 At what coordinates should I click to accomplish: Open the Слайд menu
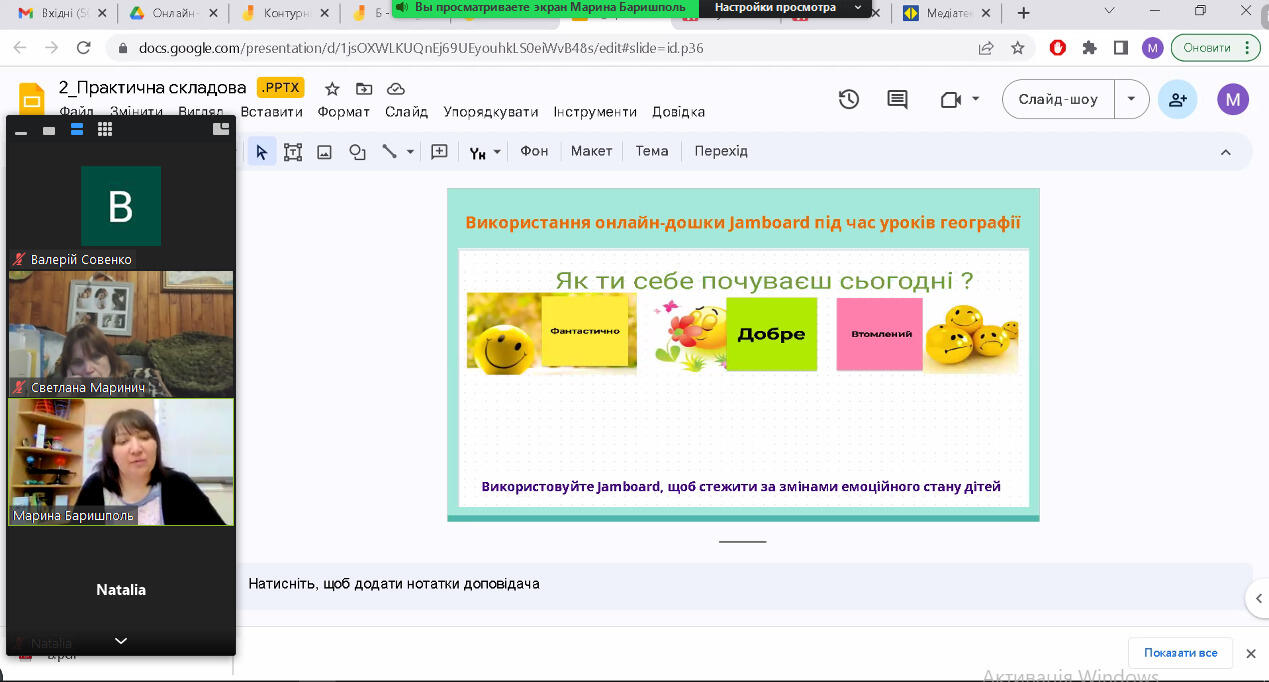406,112
